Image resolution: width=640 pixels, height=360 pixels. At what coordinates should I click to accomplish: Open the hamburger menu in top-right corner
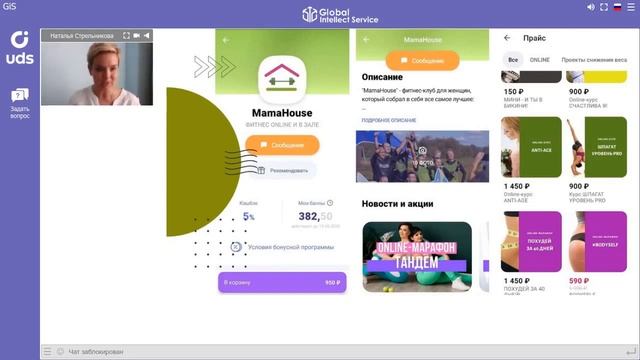pos(631,7)
